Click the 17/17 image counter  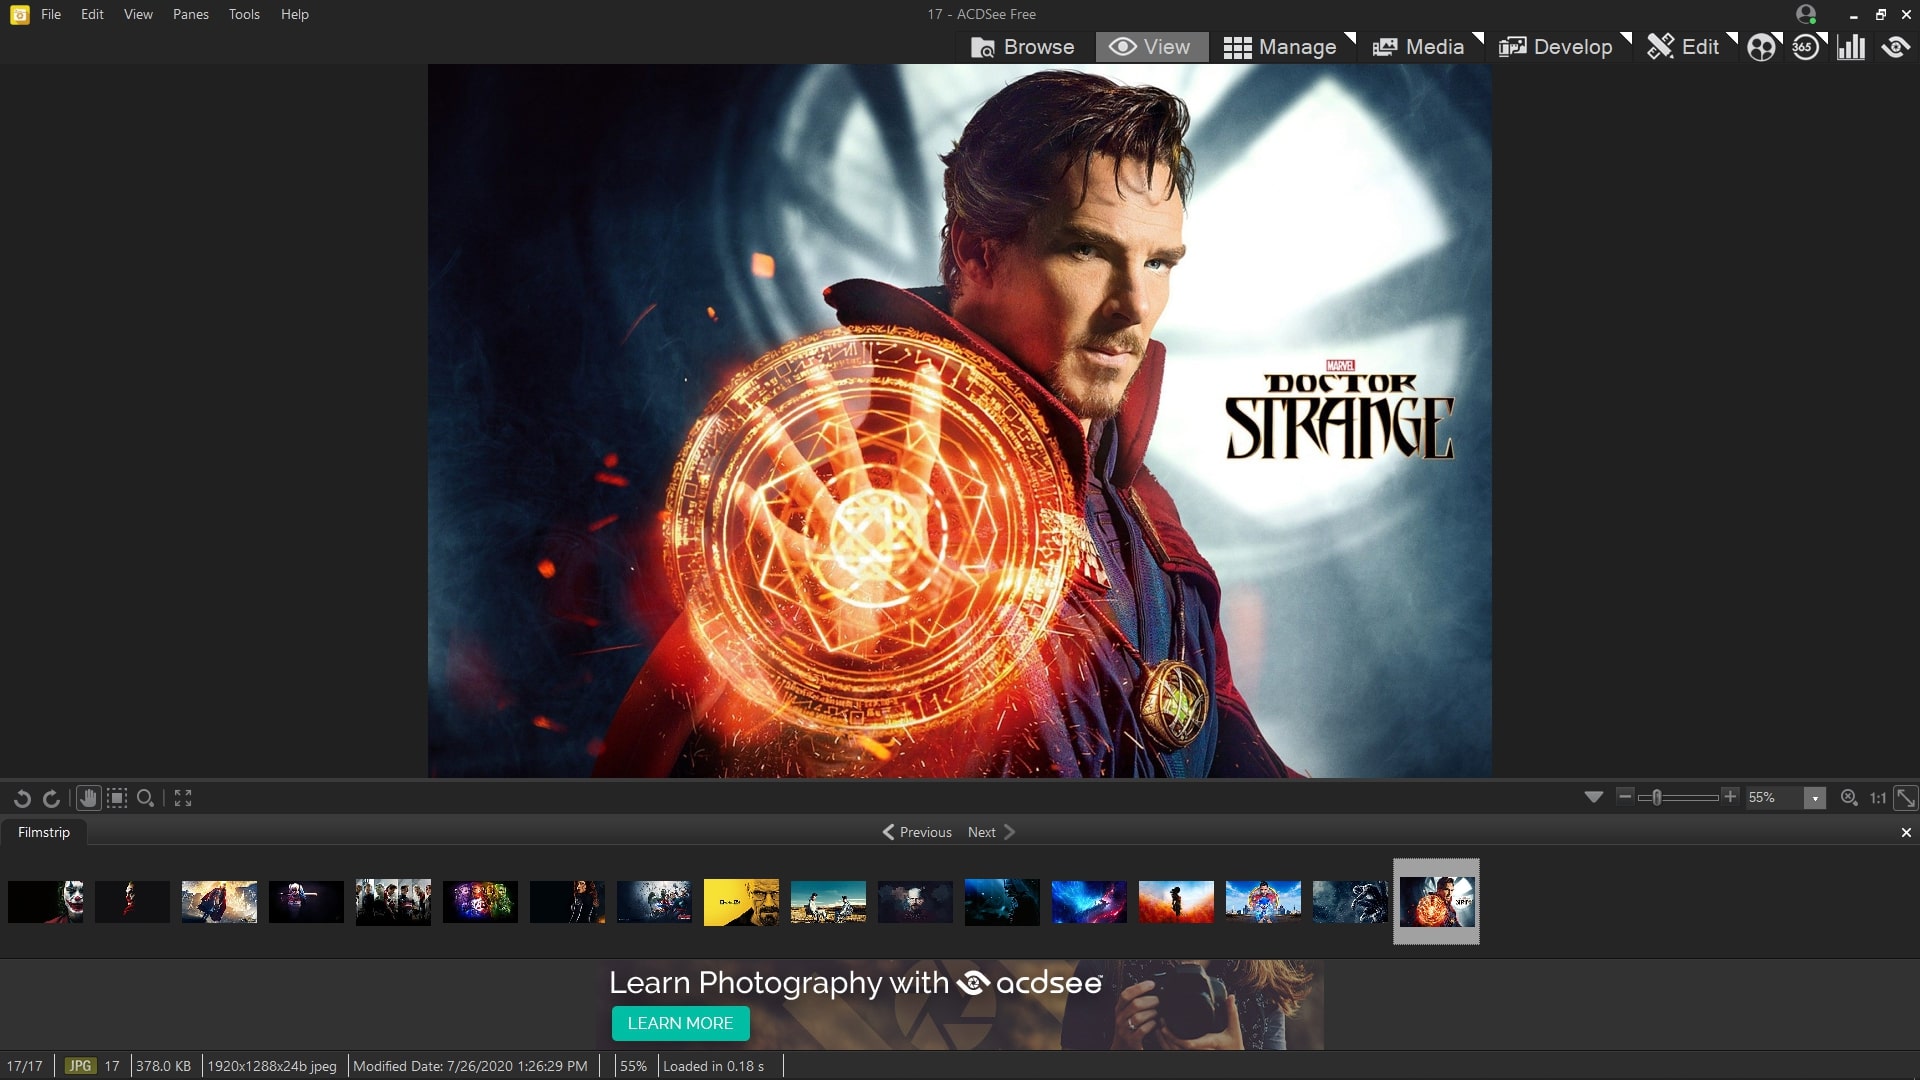point(25,1066)
